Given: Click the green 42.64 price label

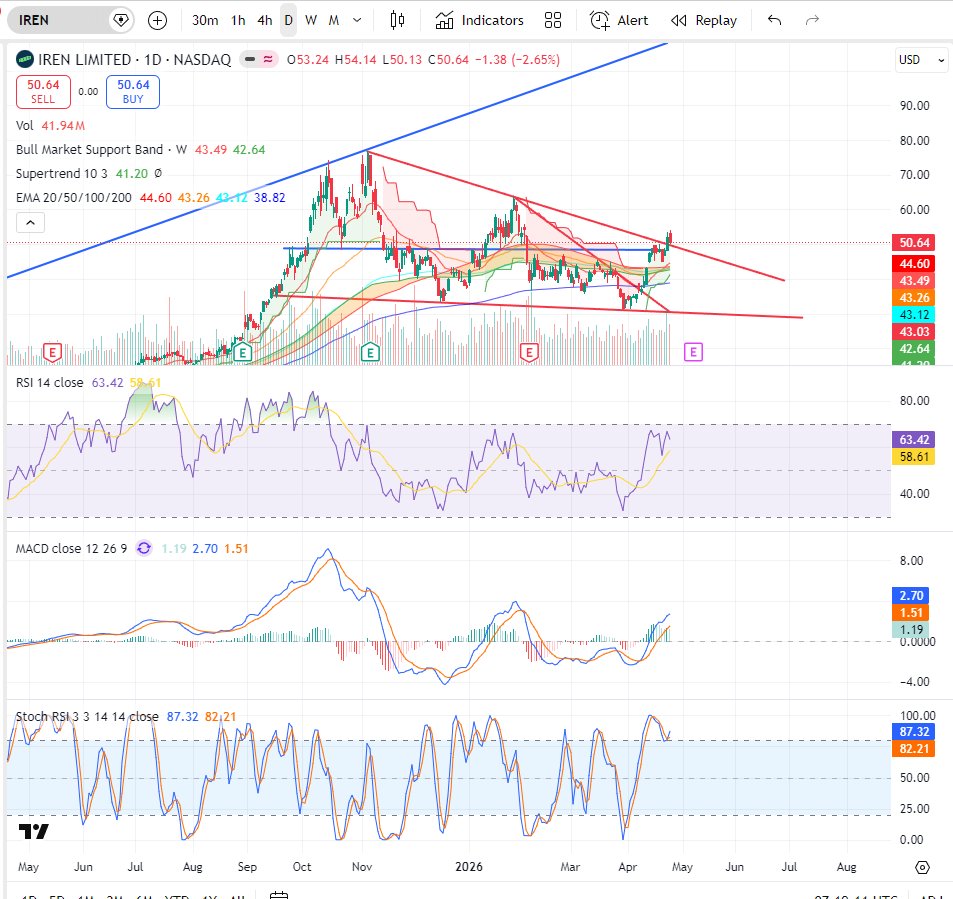Looking at the screenshot, I should pyautogui.click(x=913, y=348).
